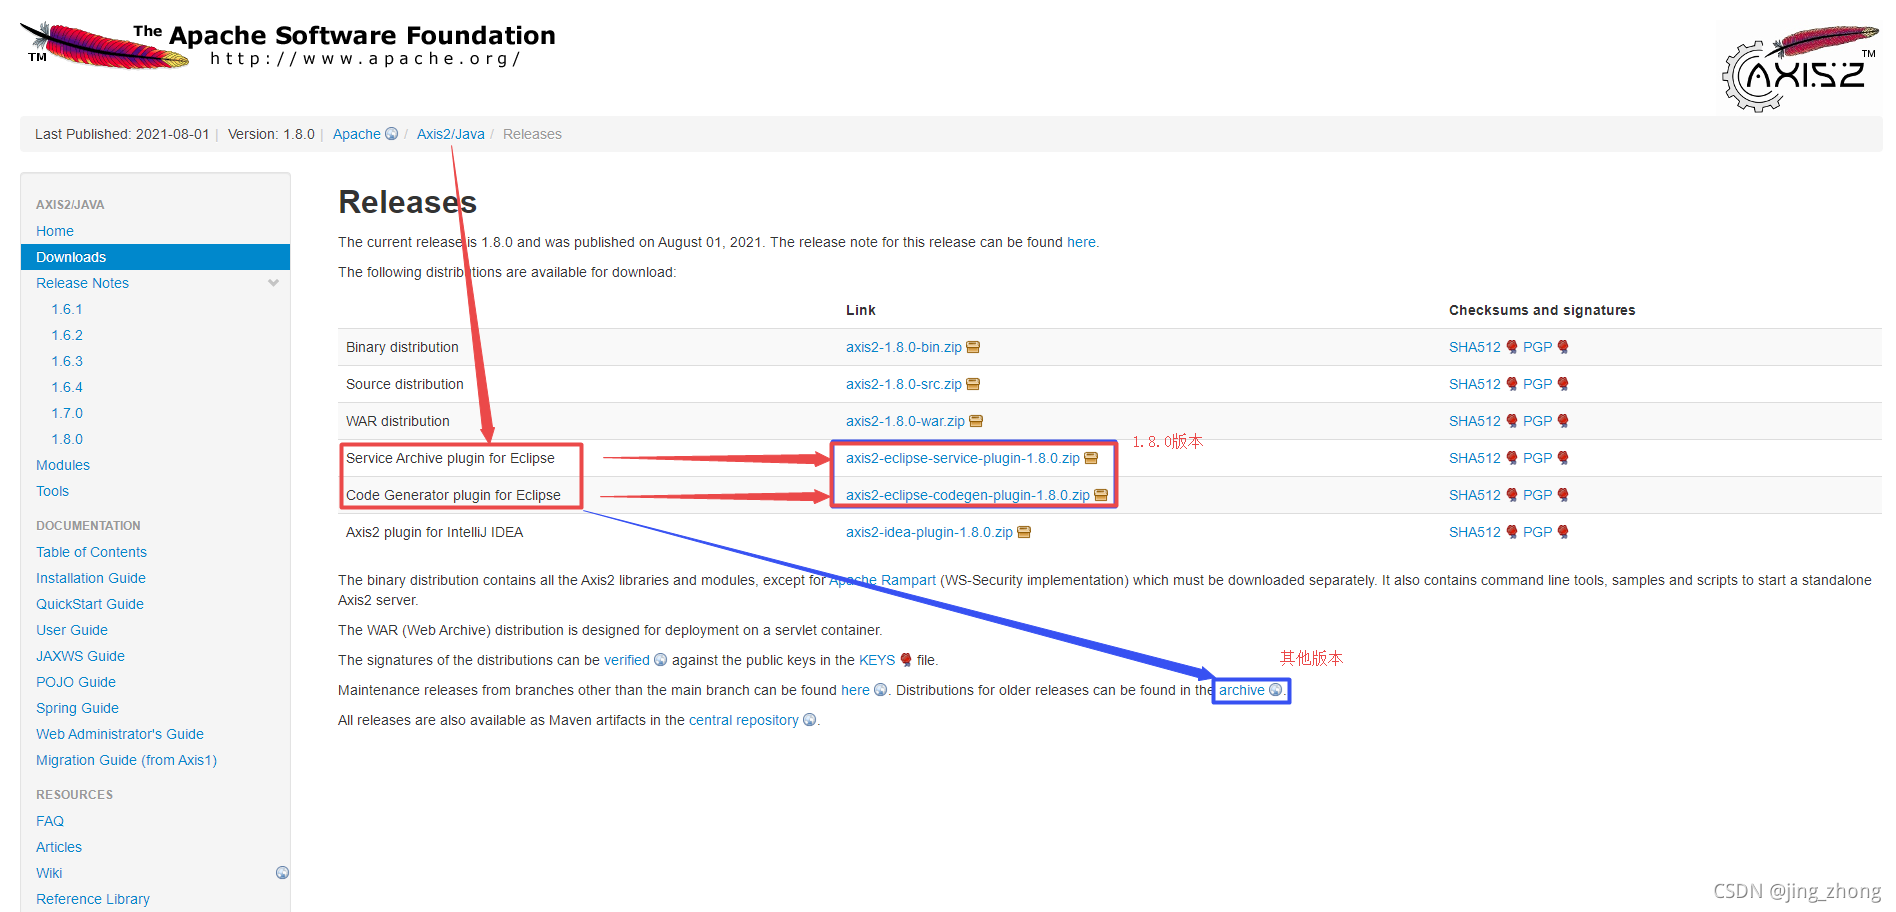
Task: Open Table of Contents documentation
Action: [91, 552]
